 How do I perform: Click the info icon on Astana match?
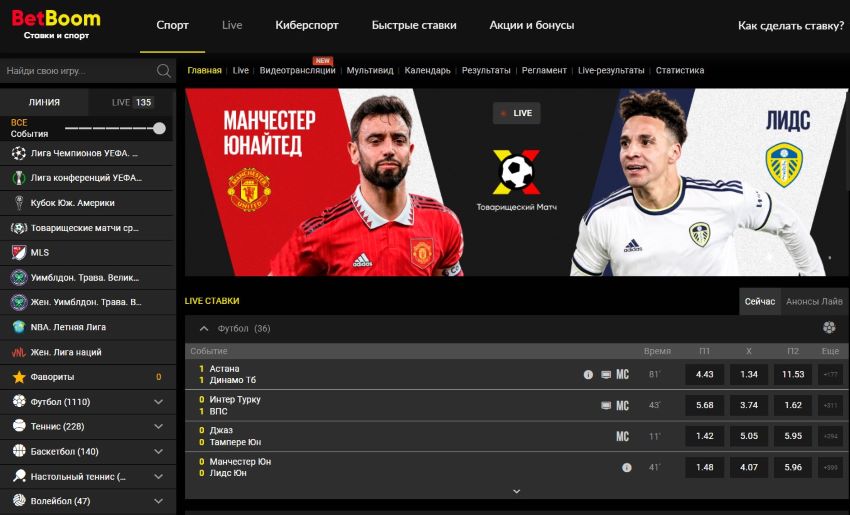(x=588, y=375)
